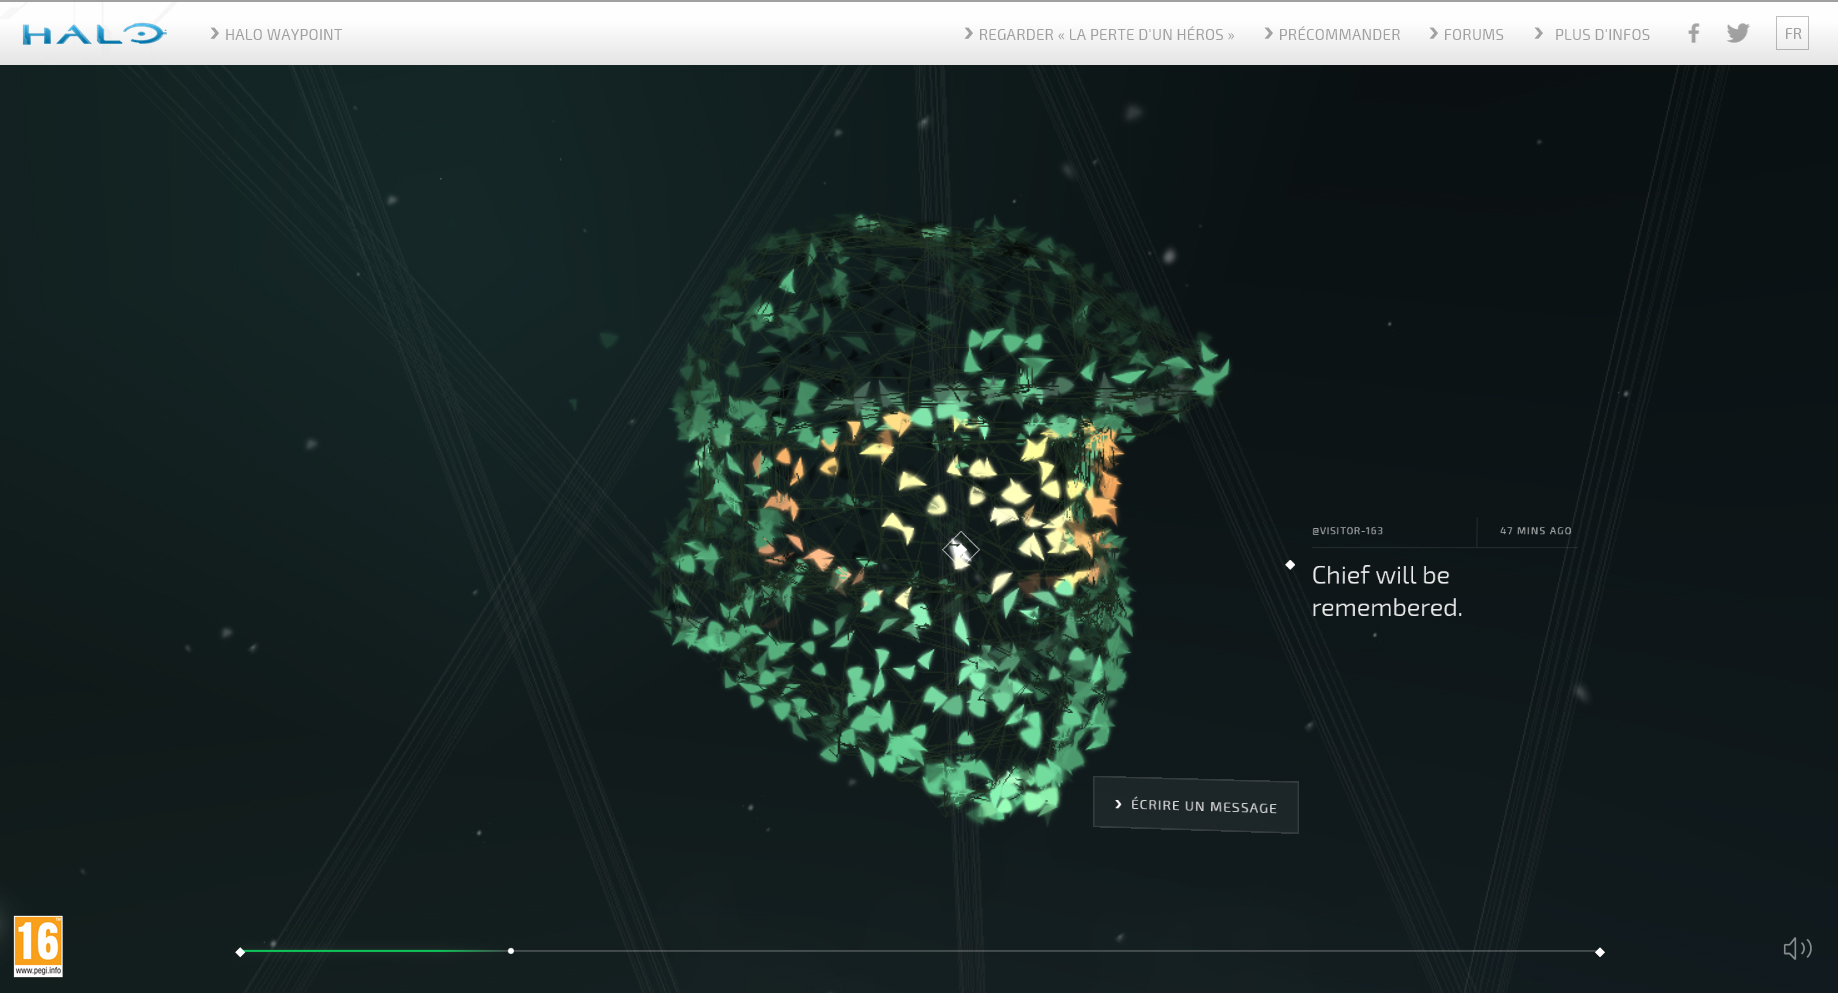Screen dimensions: 1838x993
Task: Click the diamond bullet beside the message
Action: tap(1290, 565)
